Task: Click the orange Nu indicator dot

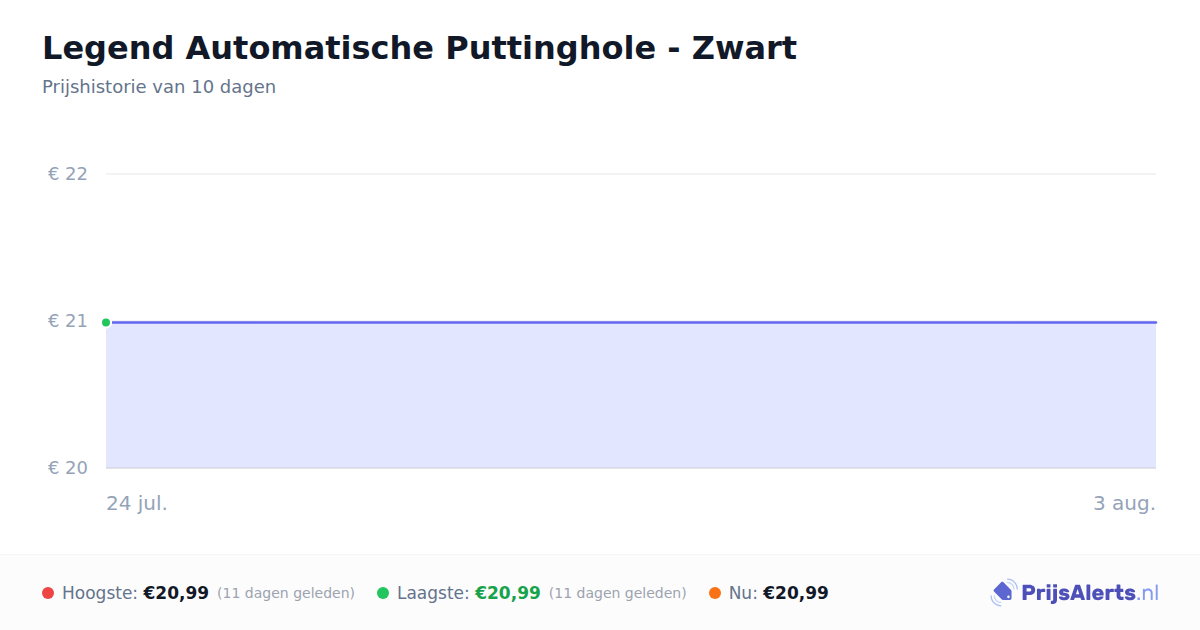Action: coord(715,593)
